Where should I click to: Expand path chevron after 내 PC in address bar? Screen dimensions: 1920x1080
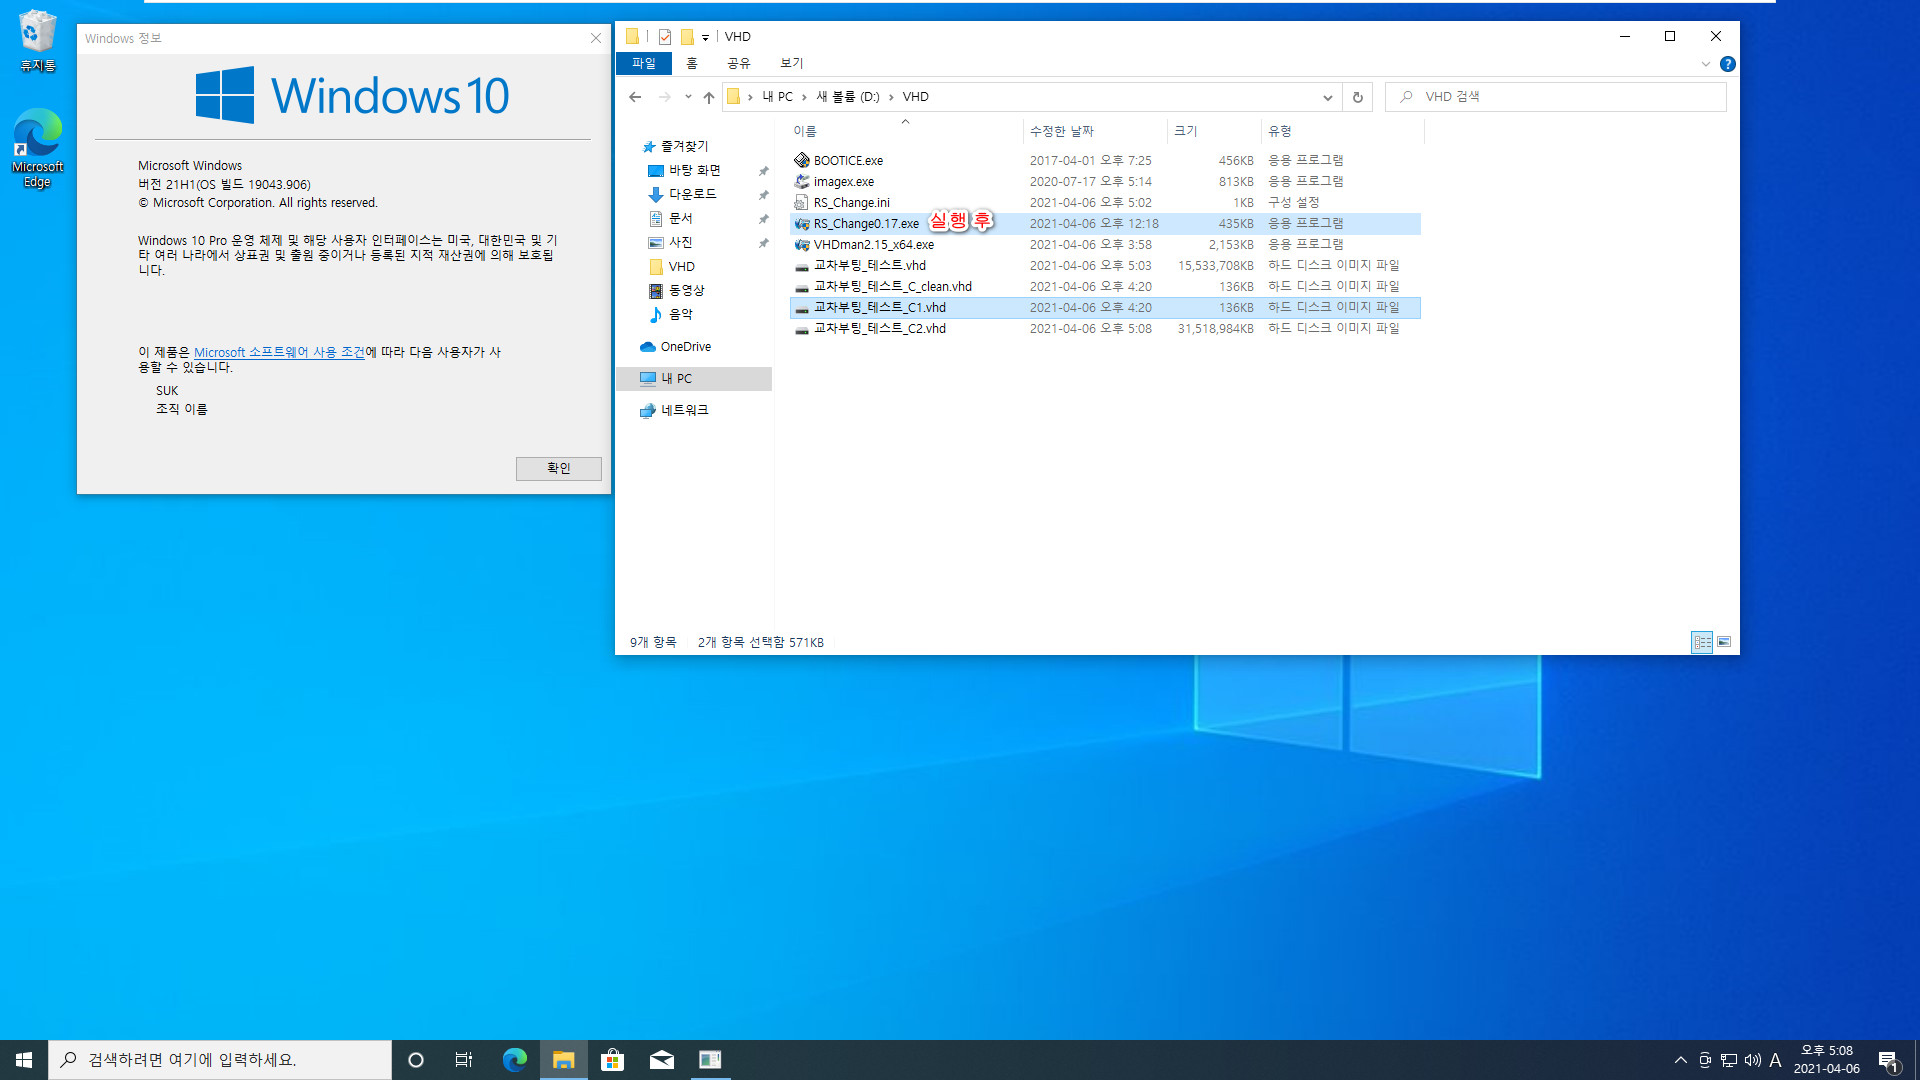(x=803, y=97)
